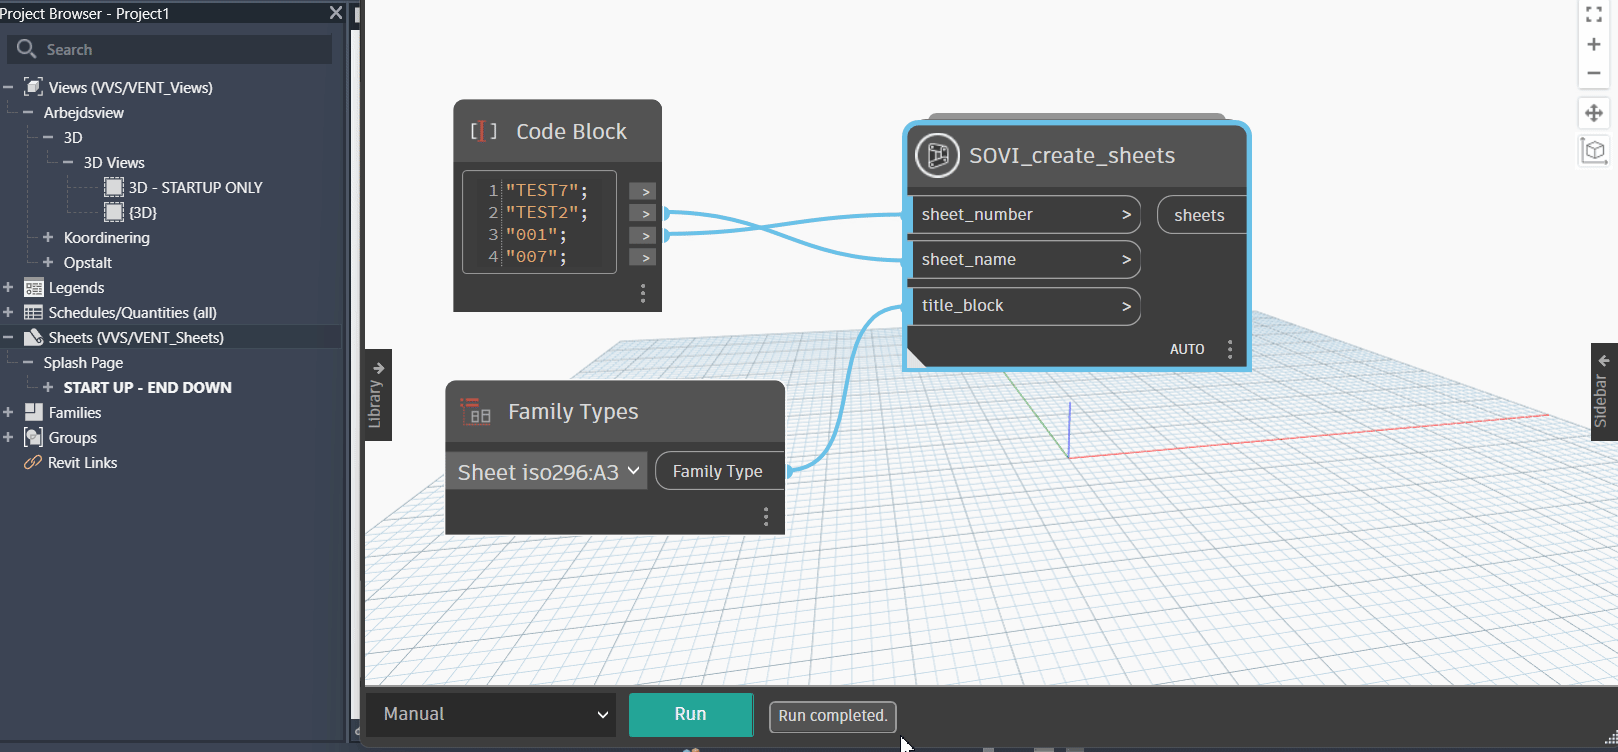
Task: Expand the Families tree node
Action: pos(8,412)
